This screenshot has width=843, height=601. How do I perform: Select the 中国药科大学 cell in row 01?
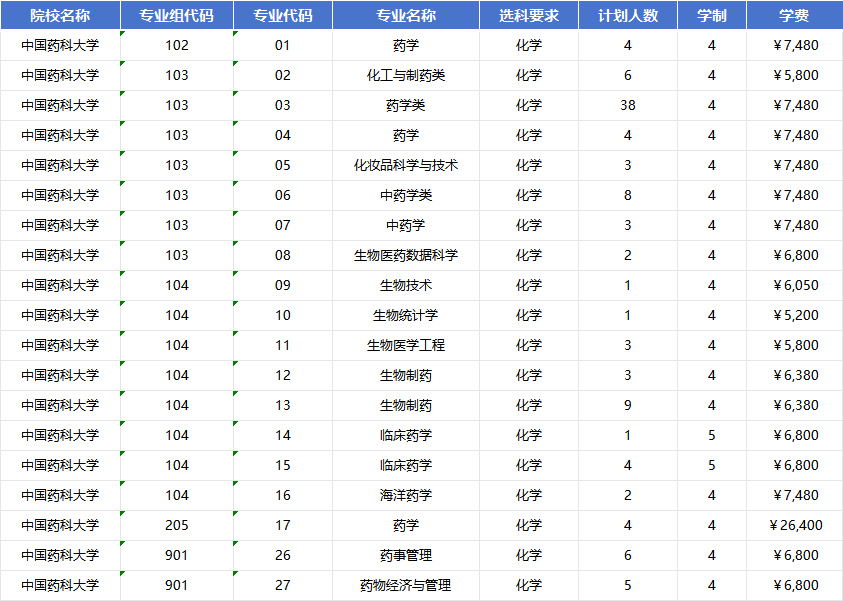pyautogui.click(x=60, y=45)
